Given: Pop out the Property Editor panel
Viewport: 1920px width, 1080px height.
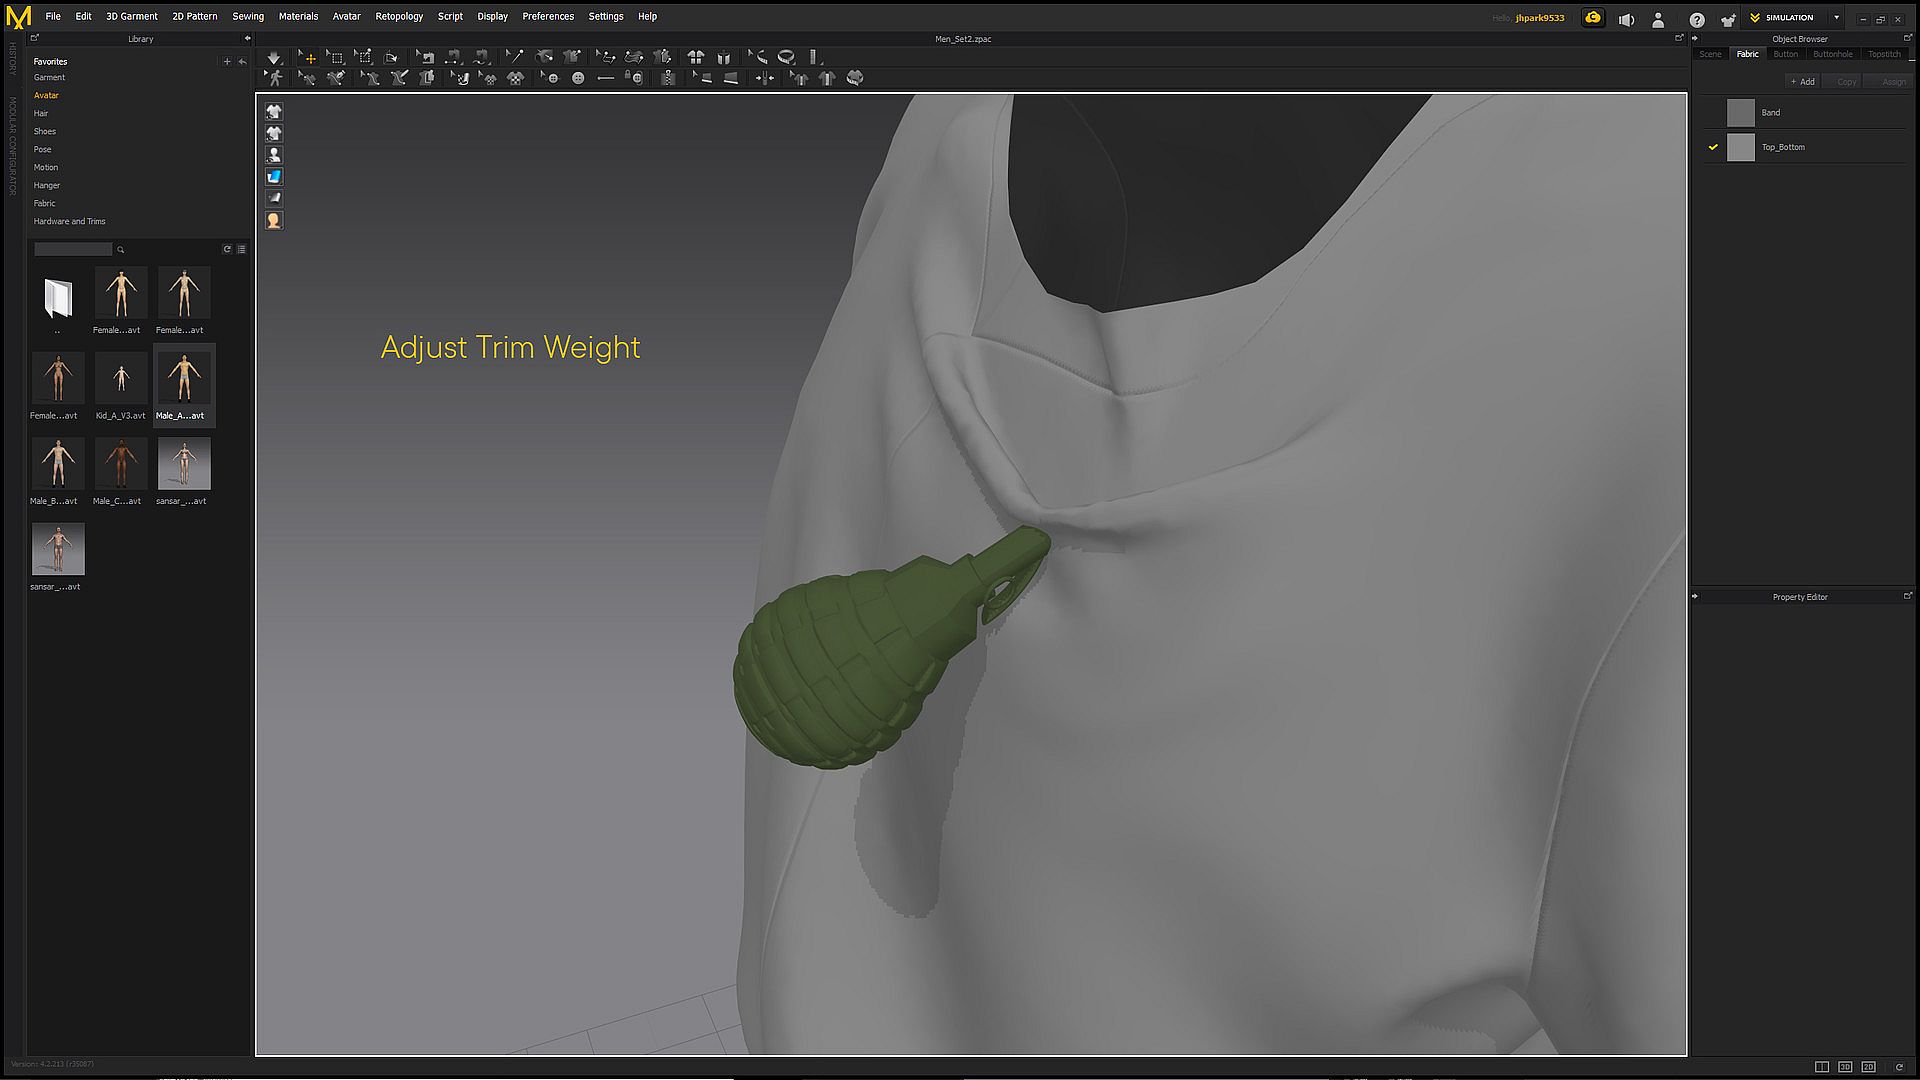Looking at the screenshot, I should point(1907,596).
